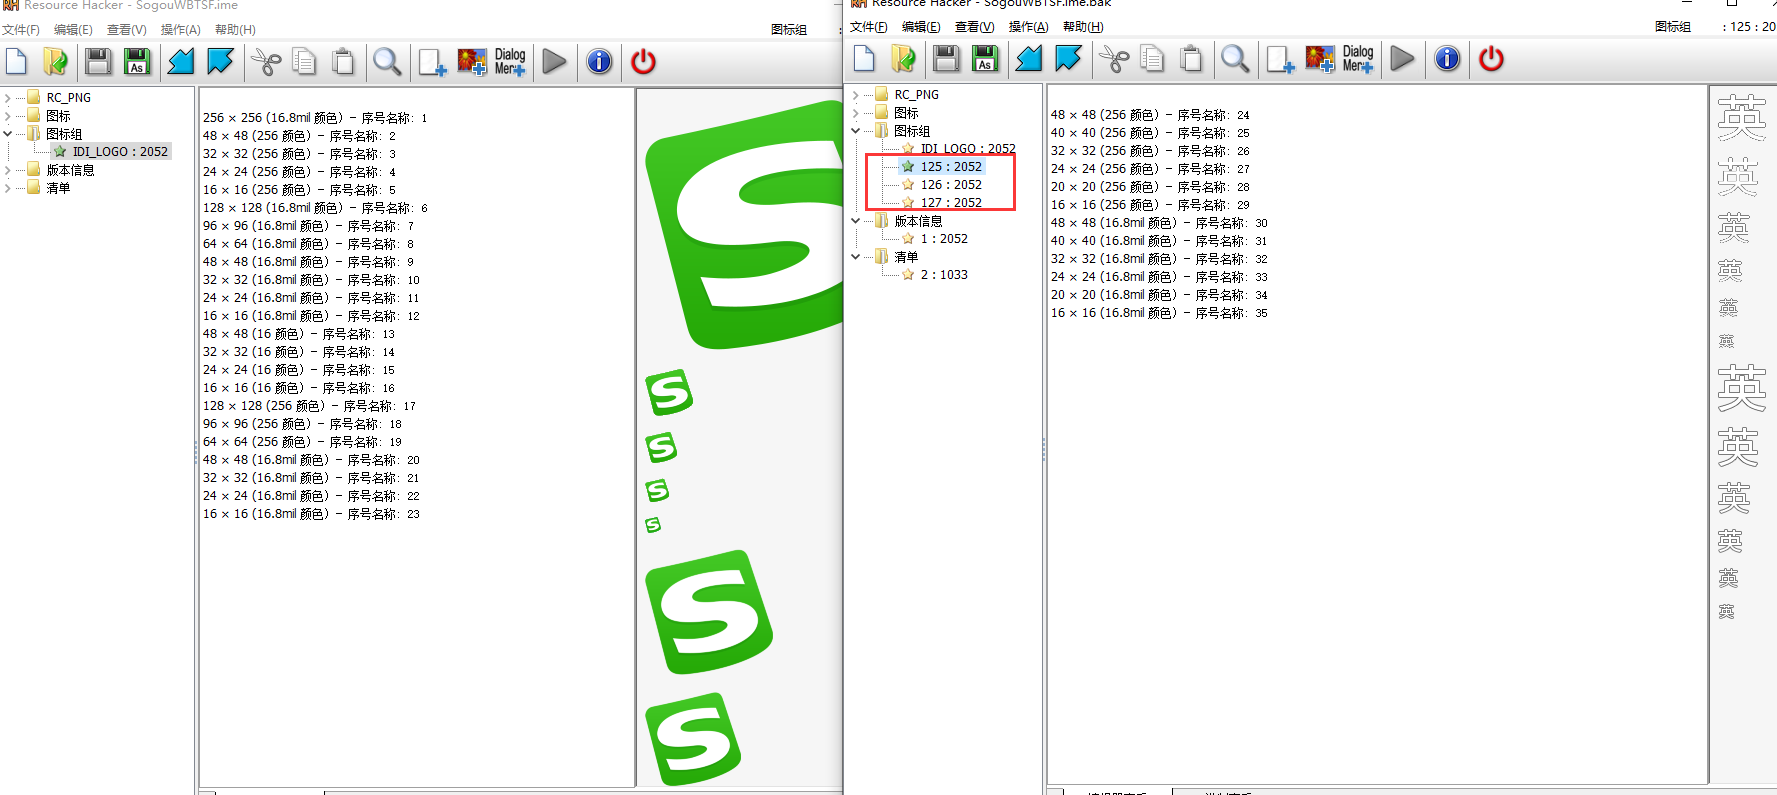Select 127 : 2052 tree item
The image size is (1777, 795).
click(951, 203)
